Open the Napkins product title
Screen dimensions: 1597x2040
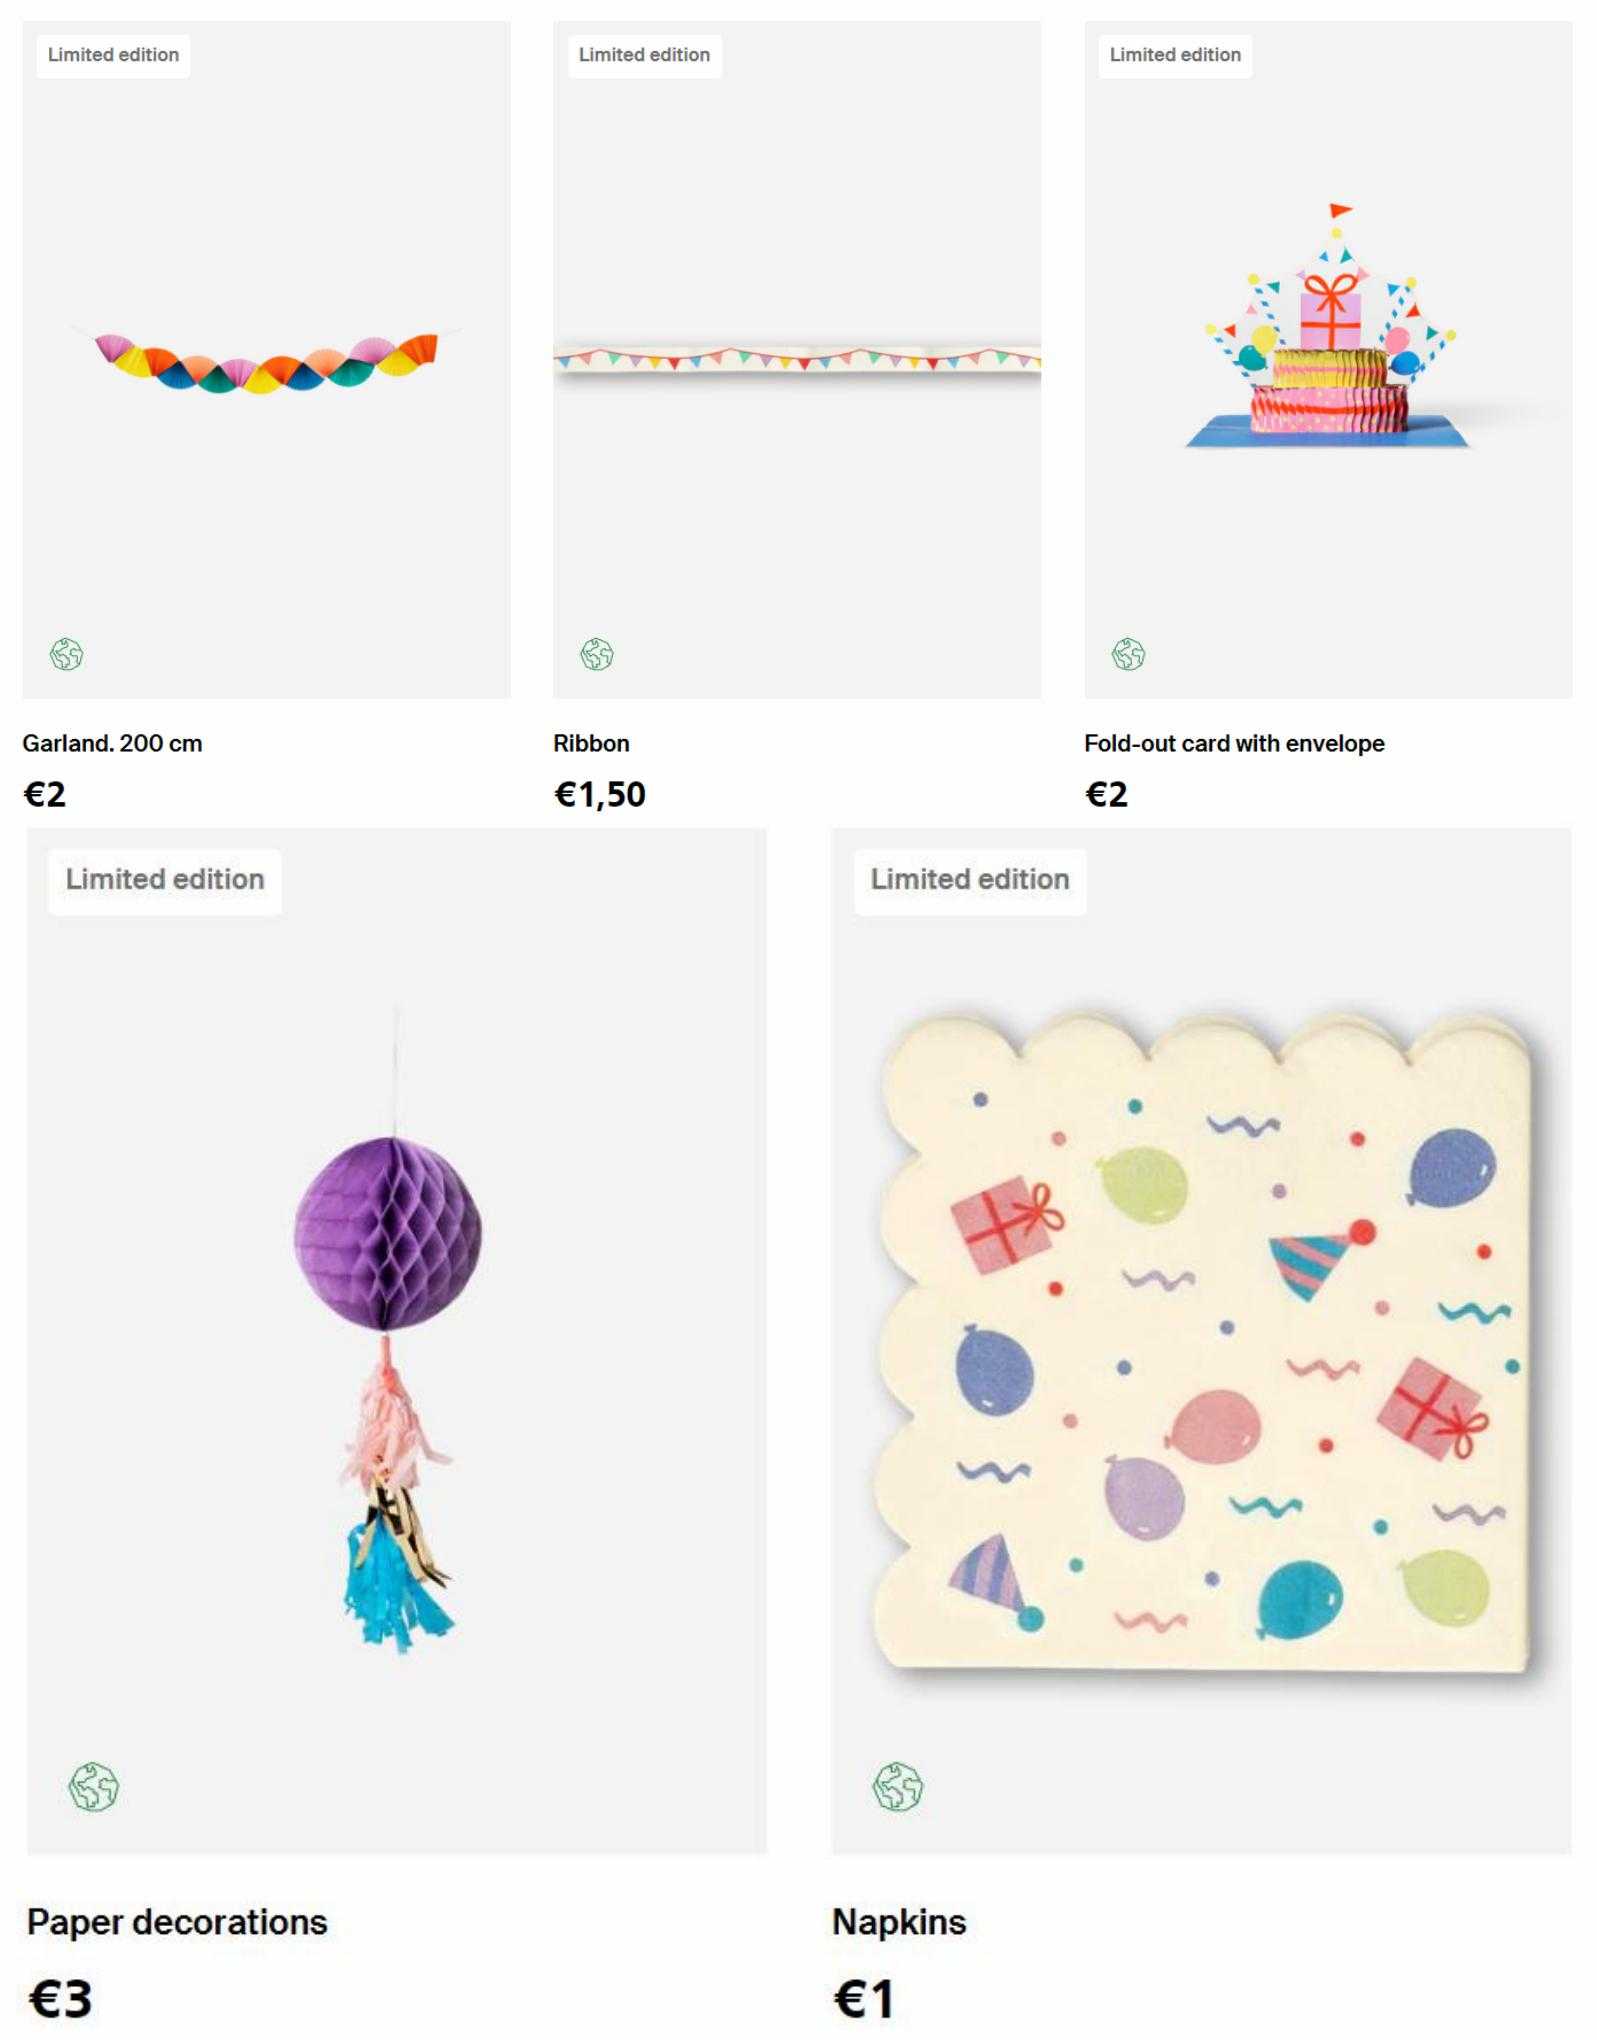click(899, 1922)
